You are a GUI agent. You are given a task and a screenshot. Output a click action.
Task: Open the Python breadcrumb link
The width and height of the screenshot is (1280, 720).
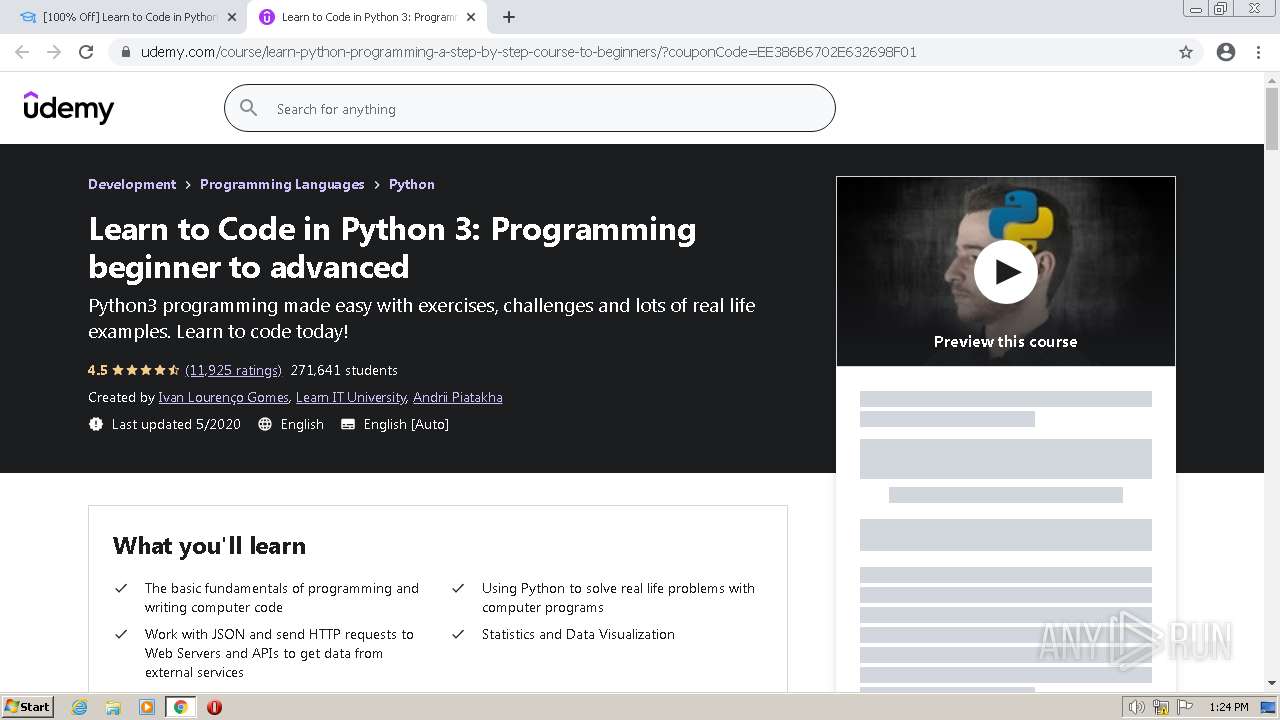[412, 184]
